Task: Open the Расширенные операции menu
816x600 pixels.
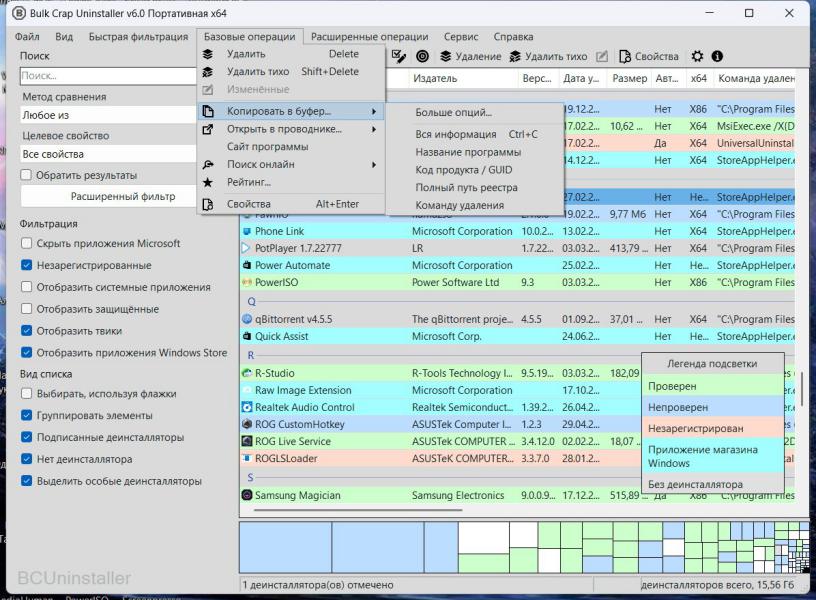Action: click(x=369, y=37)
